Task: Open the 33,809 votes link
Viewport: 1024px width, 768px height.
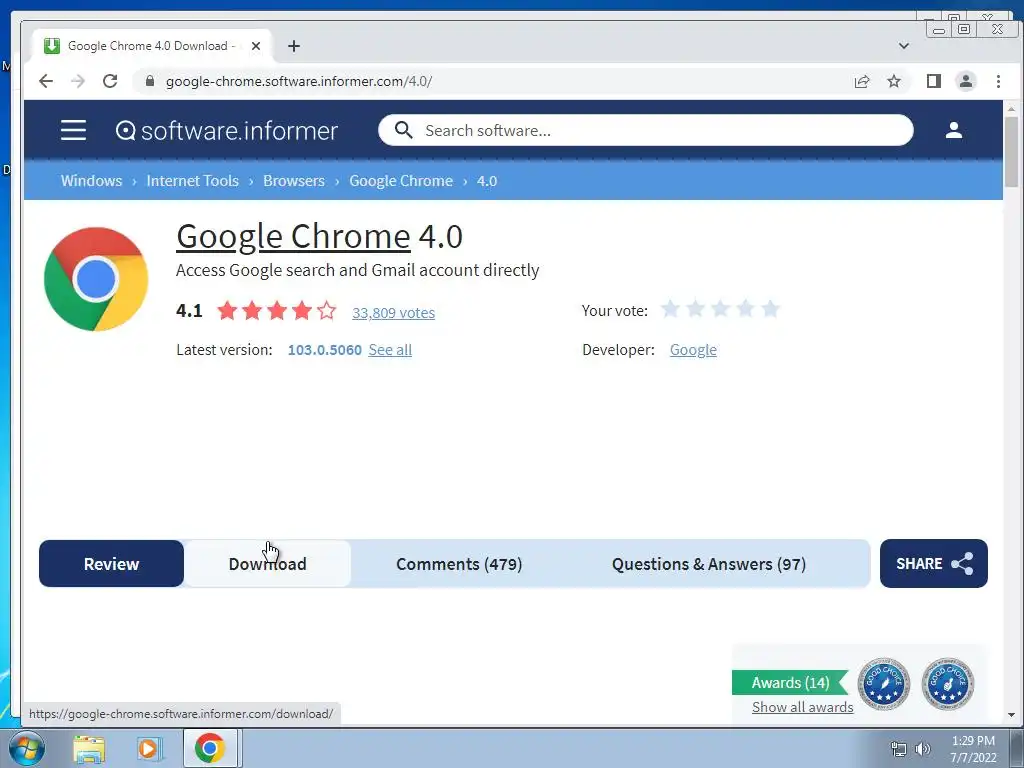Action: click(393, 313)
